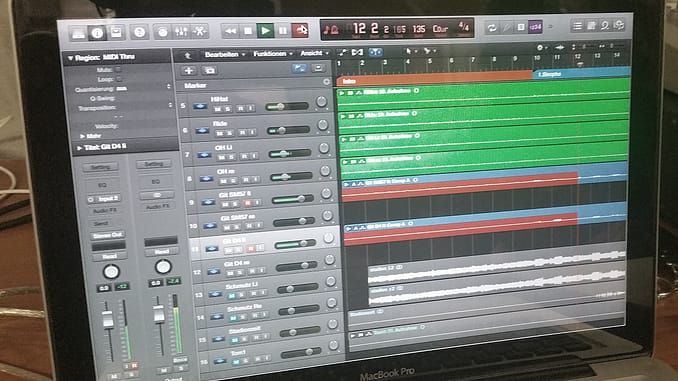
Task: Toggle the Mute checkbox in Region inspector
Action: pos(118,69)
